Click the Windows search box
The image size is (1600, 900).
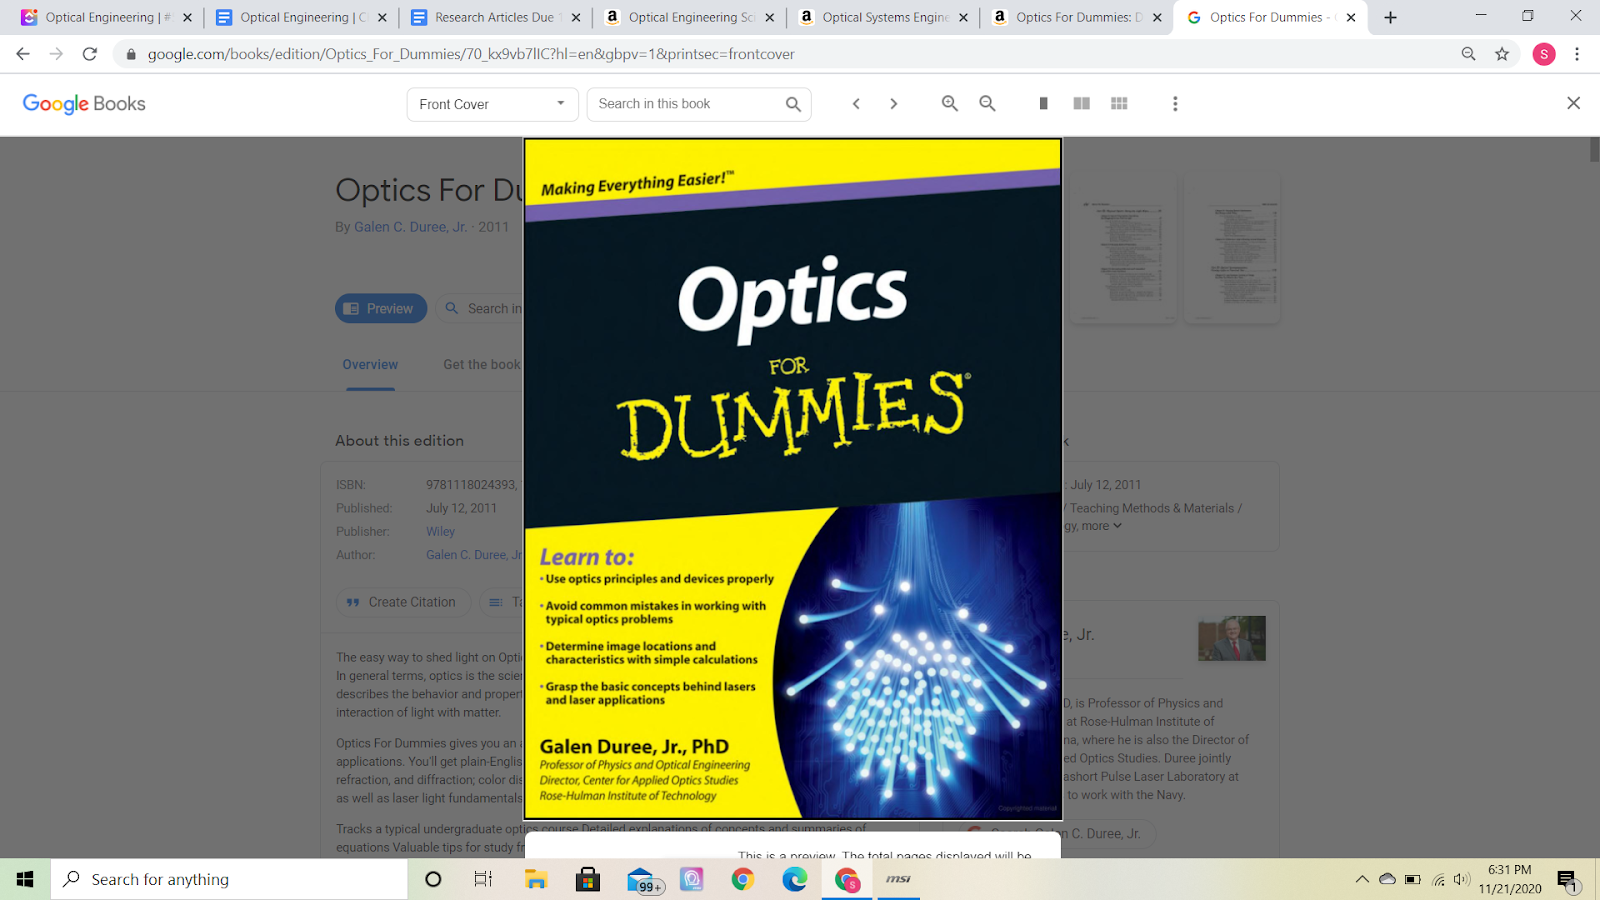230,879
